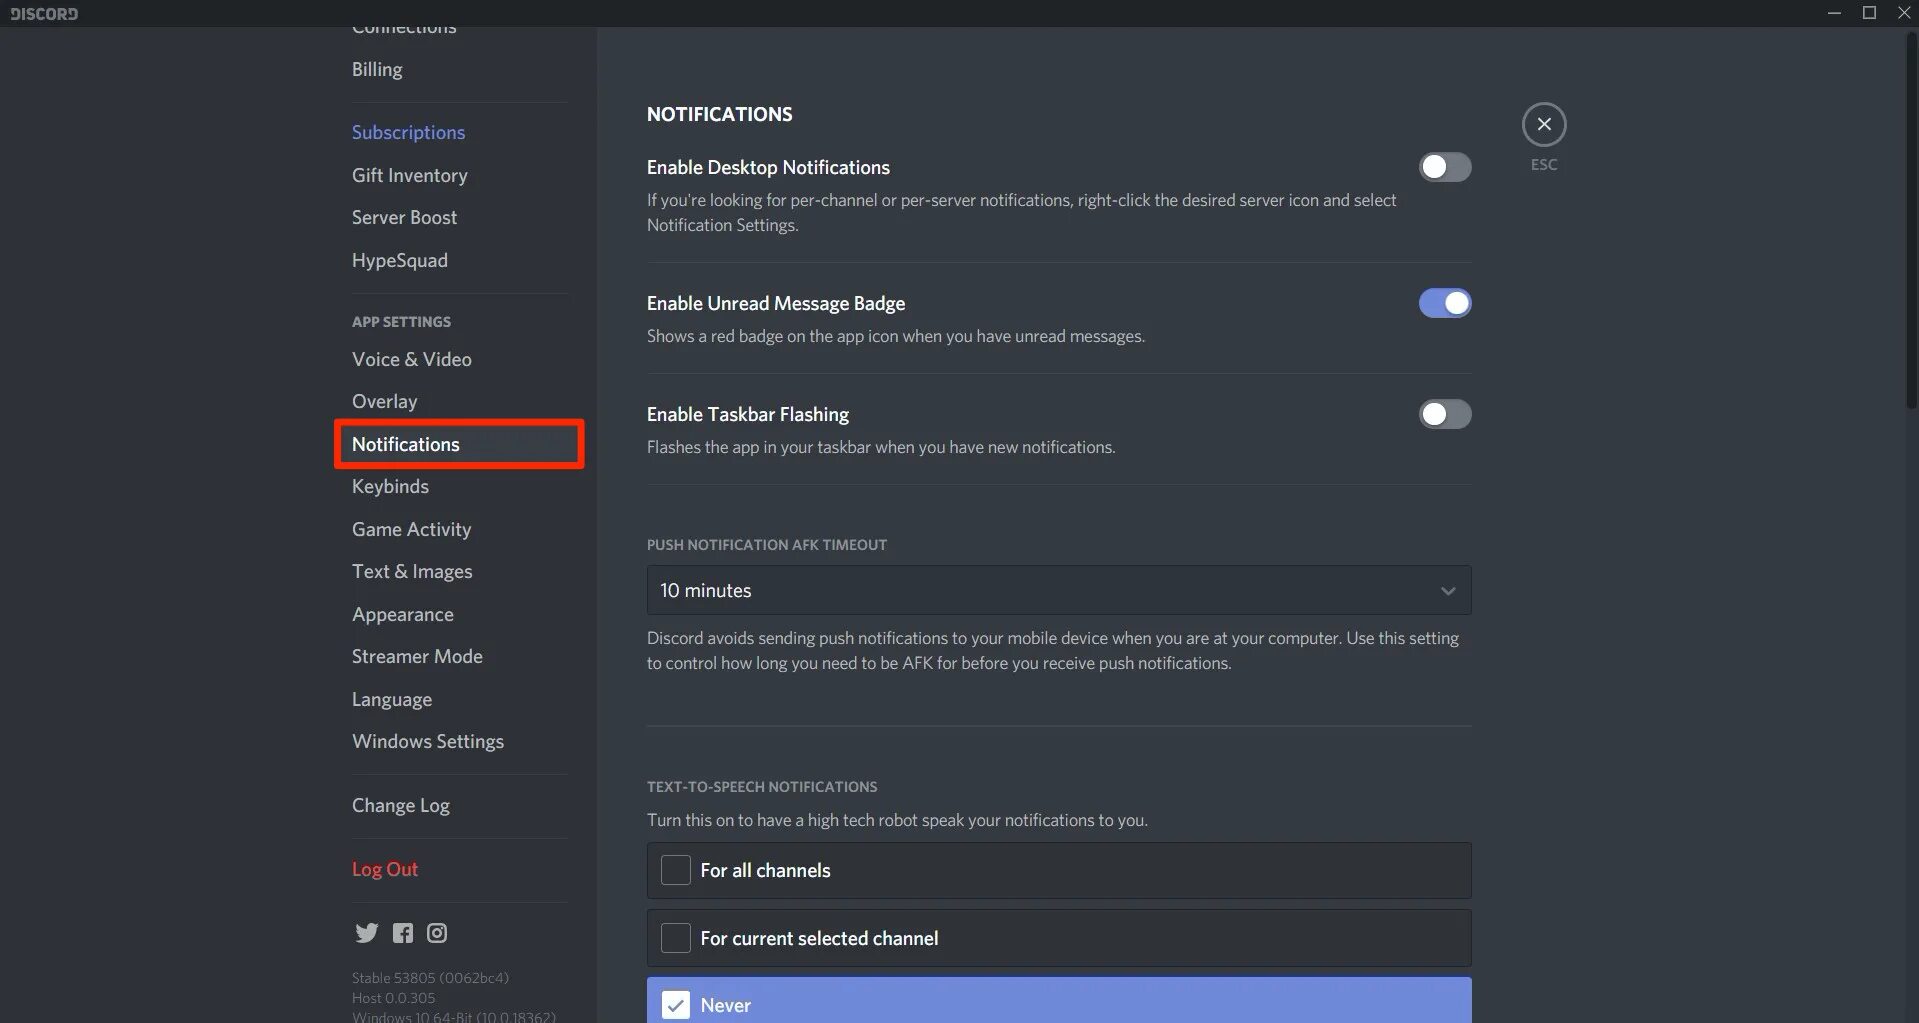
Task: Toggle Enable Desktop Notifications switch
Action: (x=1445, y=167)
